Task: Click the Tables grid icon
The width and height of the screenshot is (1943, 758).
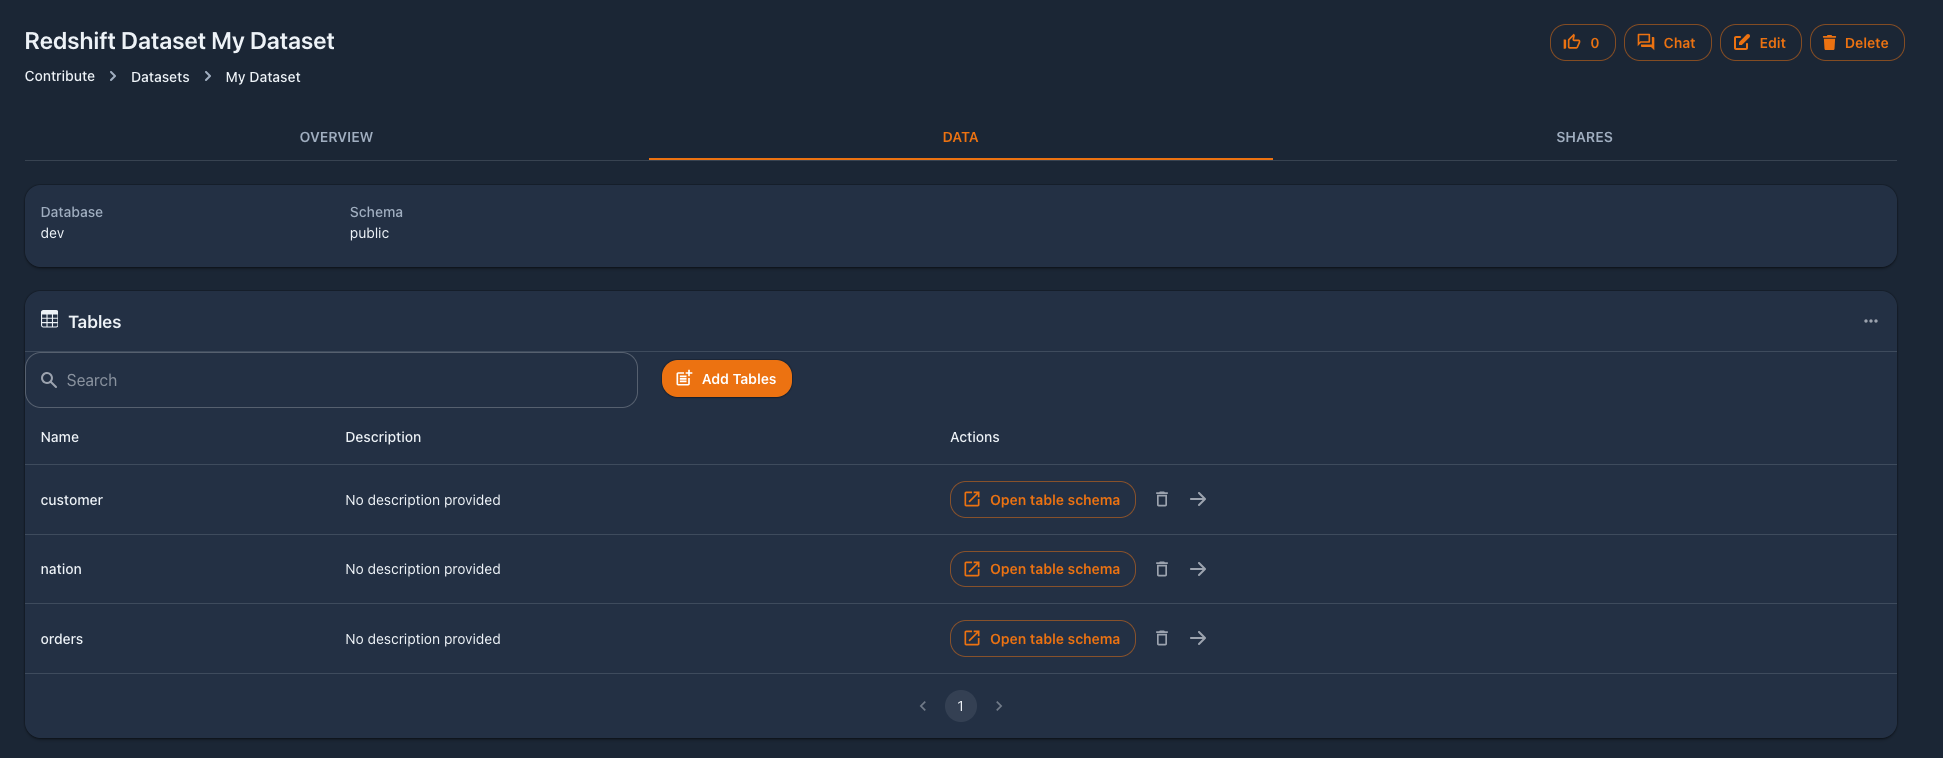Action: pyautogui.click(x=49, y=320)
